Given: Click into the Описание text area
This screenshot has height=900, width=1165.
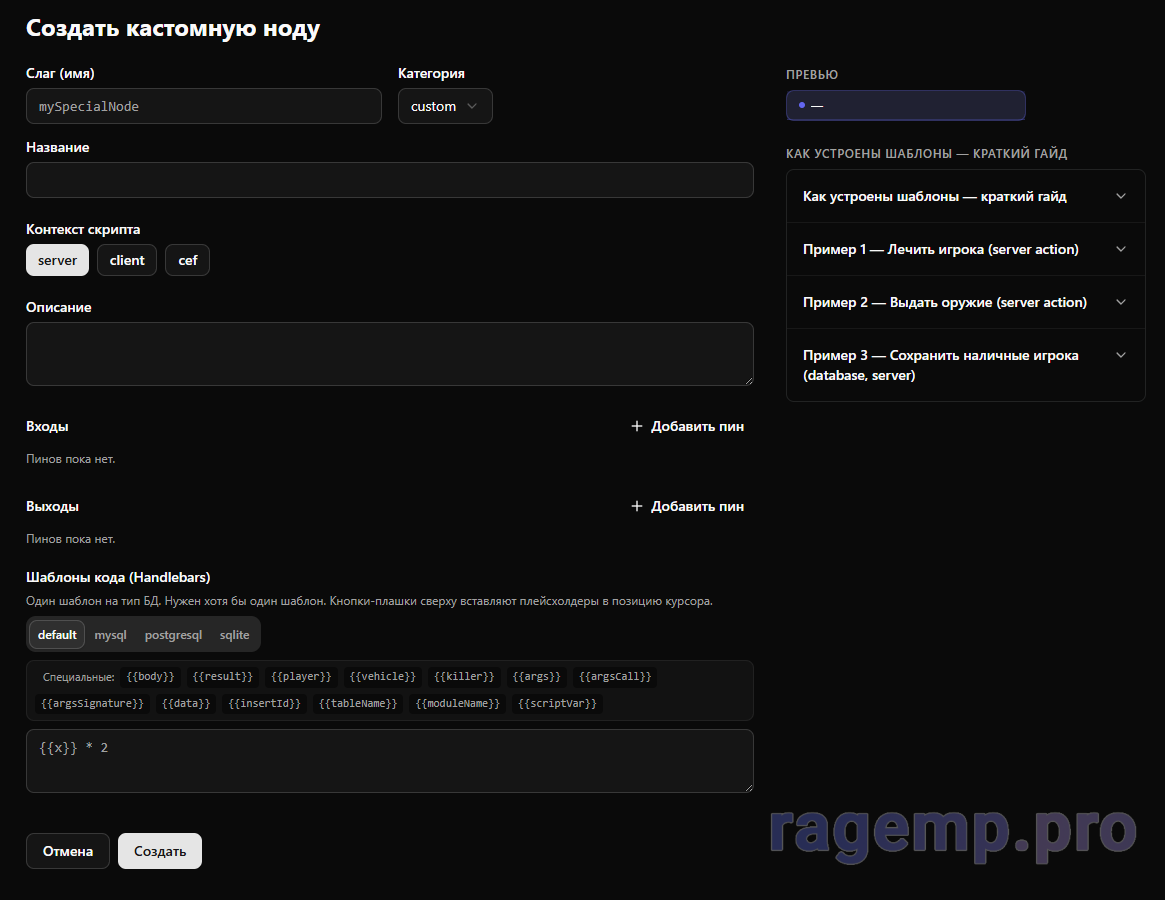Looking at the screenshot, I should coord(389,354).
